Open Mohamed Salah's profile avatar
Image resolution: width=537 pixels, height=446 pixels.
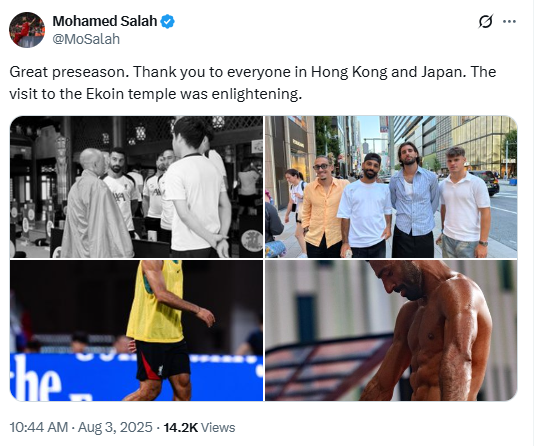click(x=27, y=30)
